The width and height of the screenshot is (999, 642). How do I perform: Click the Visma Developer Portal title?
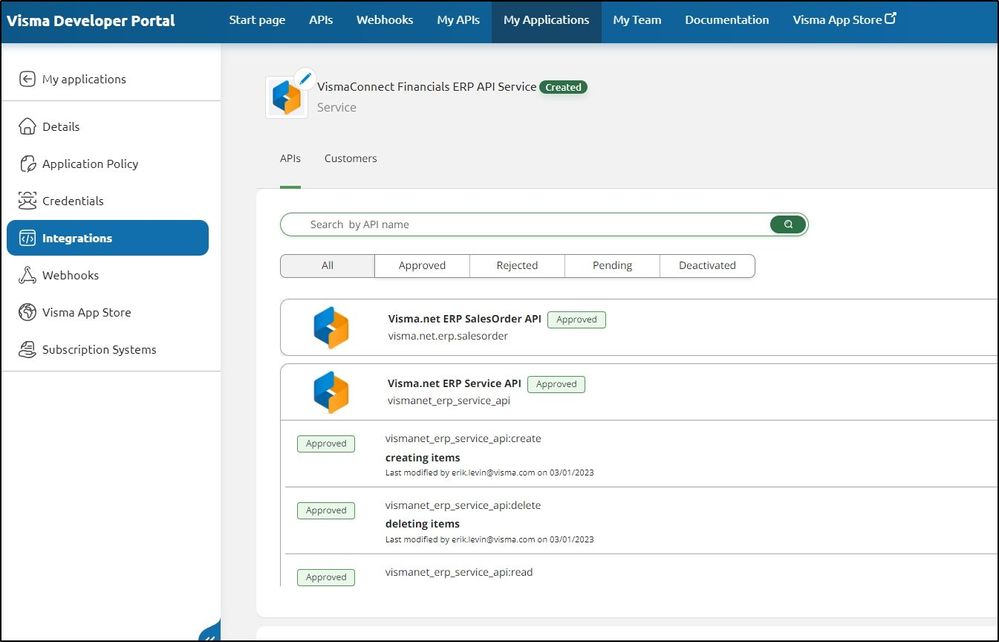pyautogui.click(x=90, y=21)
